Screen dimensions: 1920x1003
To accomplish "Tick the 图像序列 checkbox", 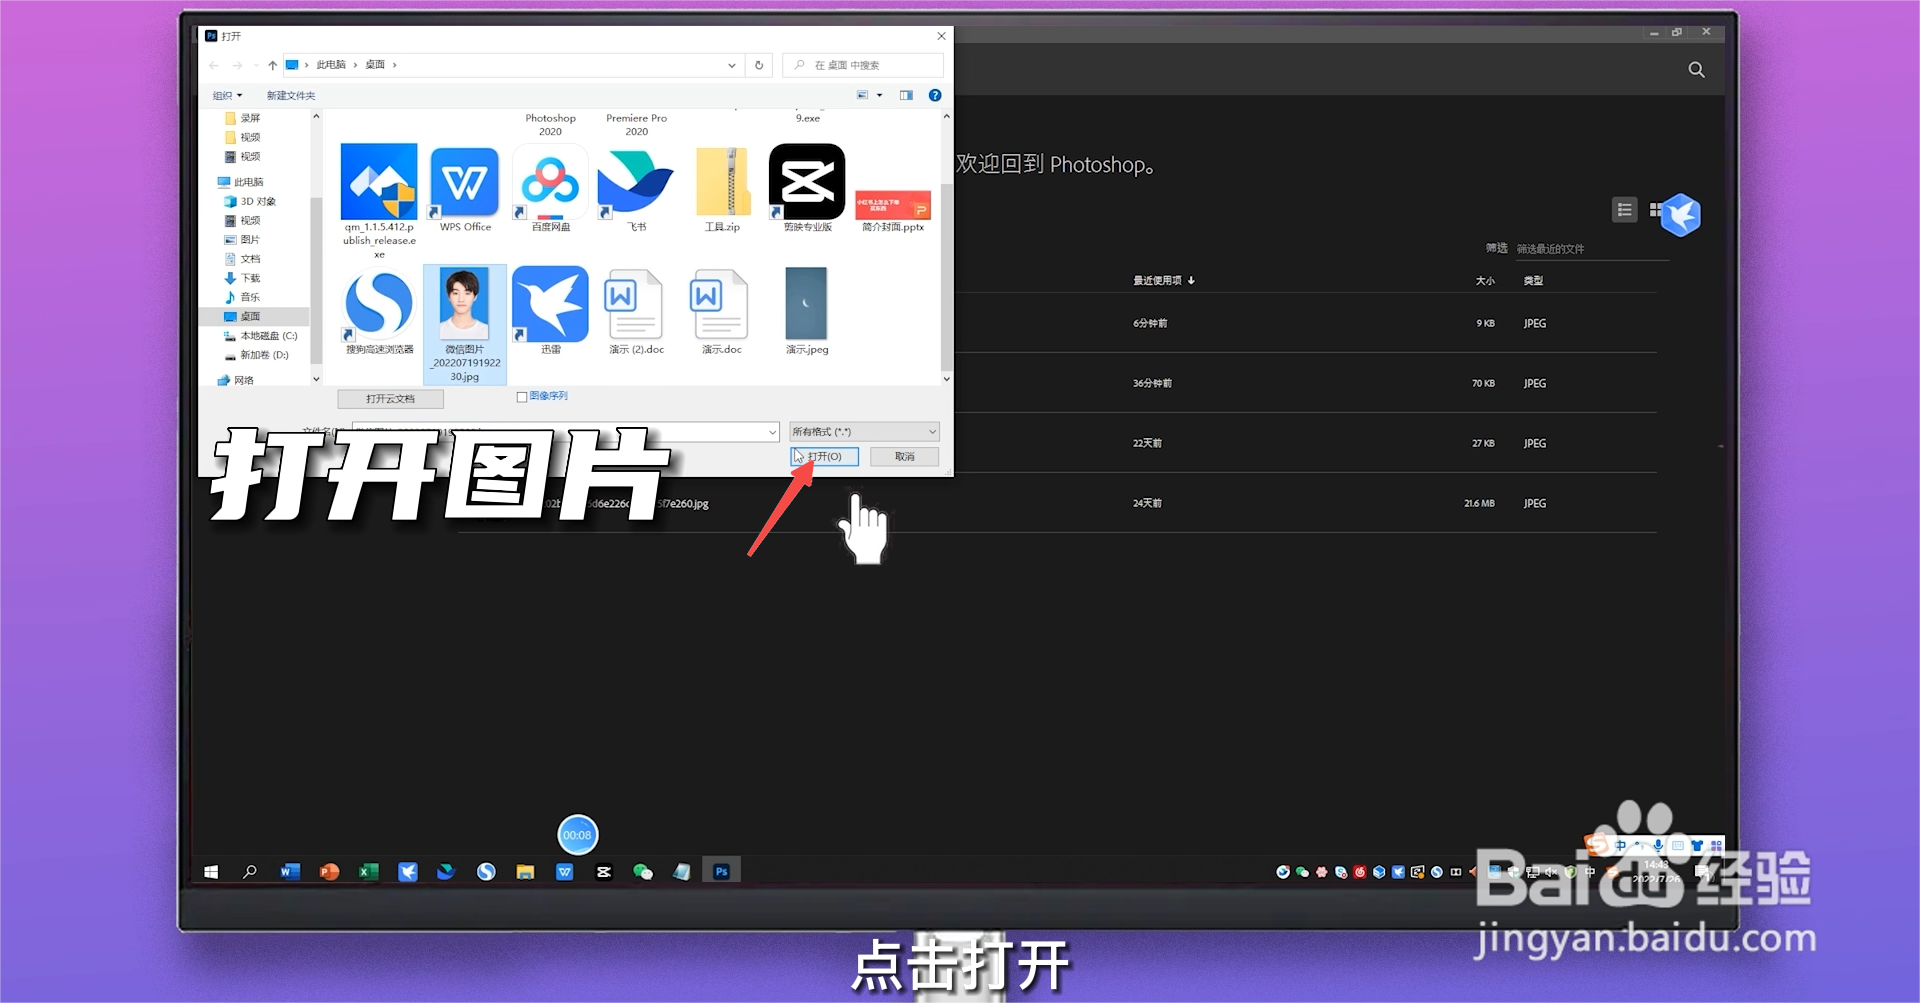I will pyautogui.click(x=522, y=397).
